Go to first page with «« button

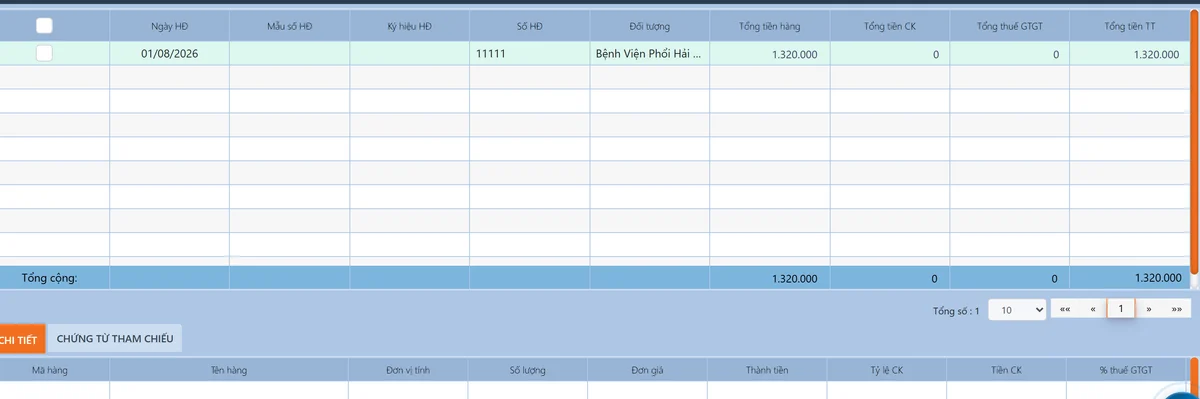tap(1065, 310)
